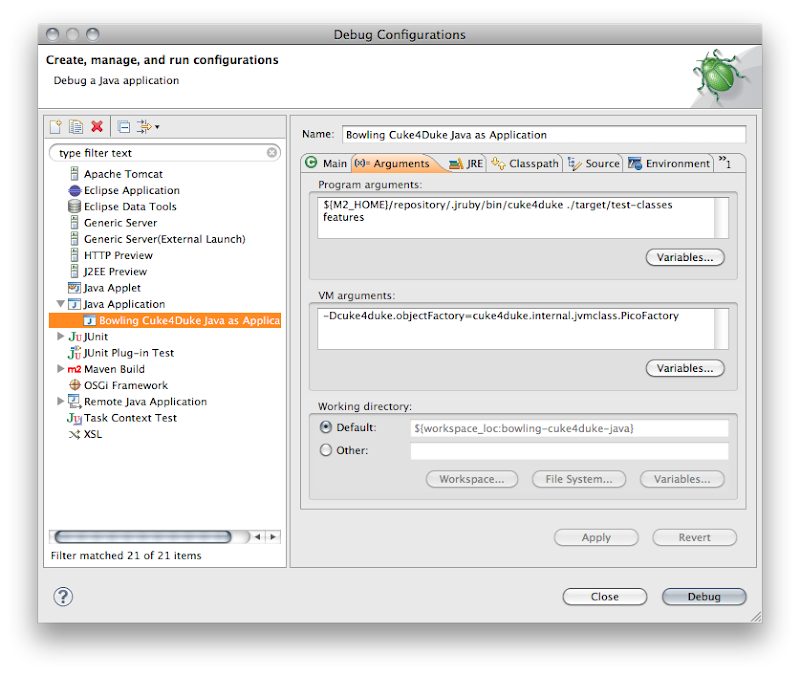Switch to the JRE tab
This screenshot has width=800, height=675.
pyautogui.click(x=466, y=163)
